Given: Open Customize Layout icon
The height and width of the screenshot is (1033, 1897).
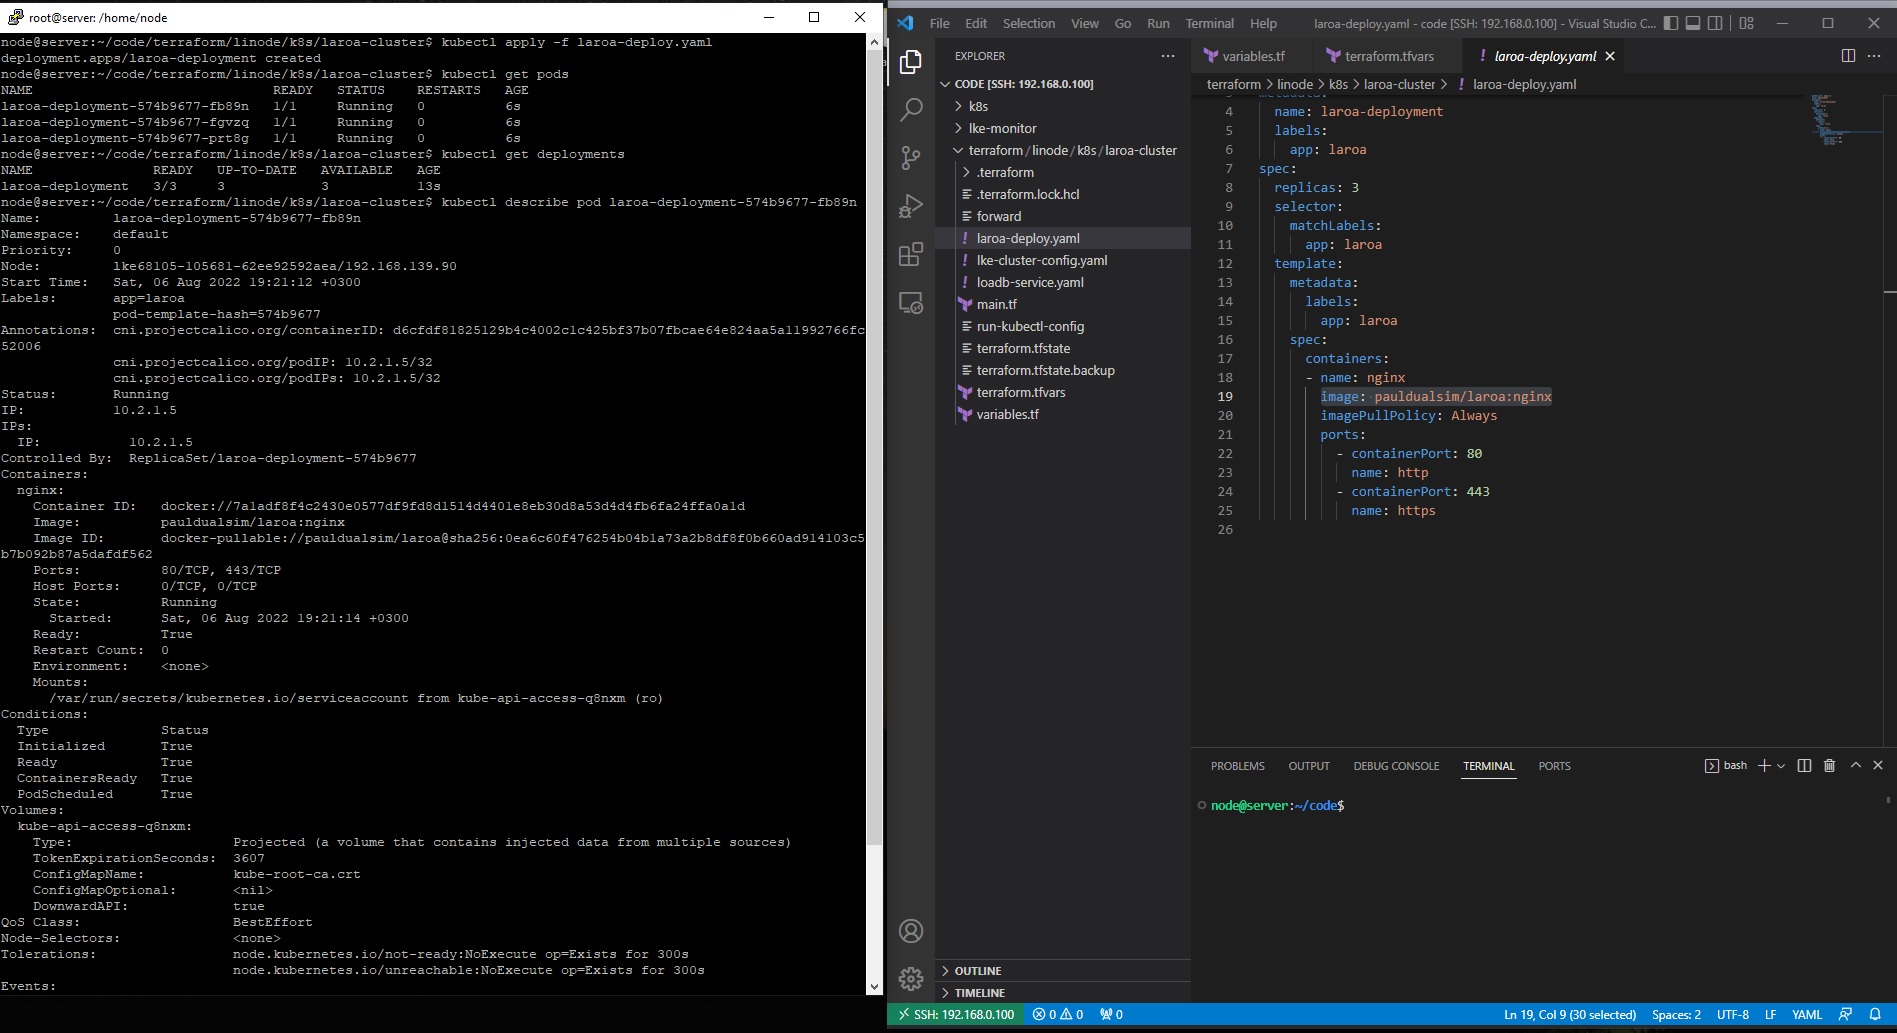Looking at the screenshot, I should click(1746, 23).
